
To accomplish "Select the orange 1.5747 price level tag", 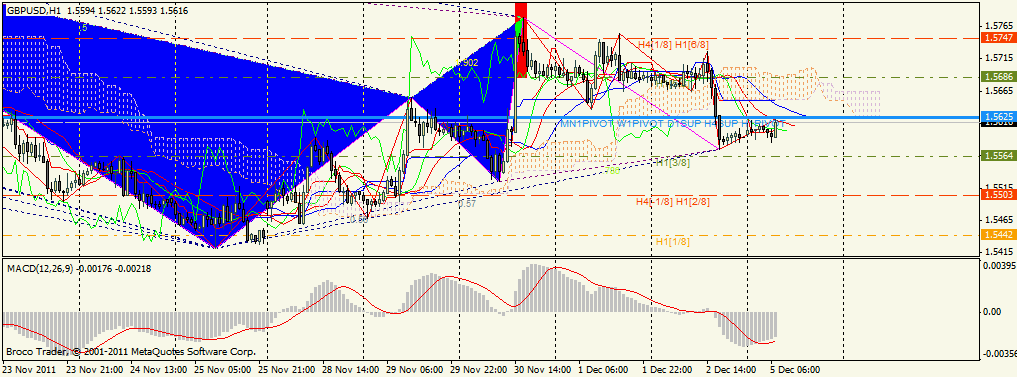I will 998,39.
